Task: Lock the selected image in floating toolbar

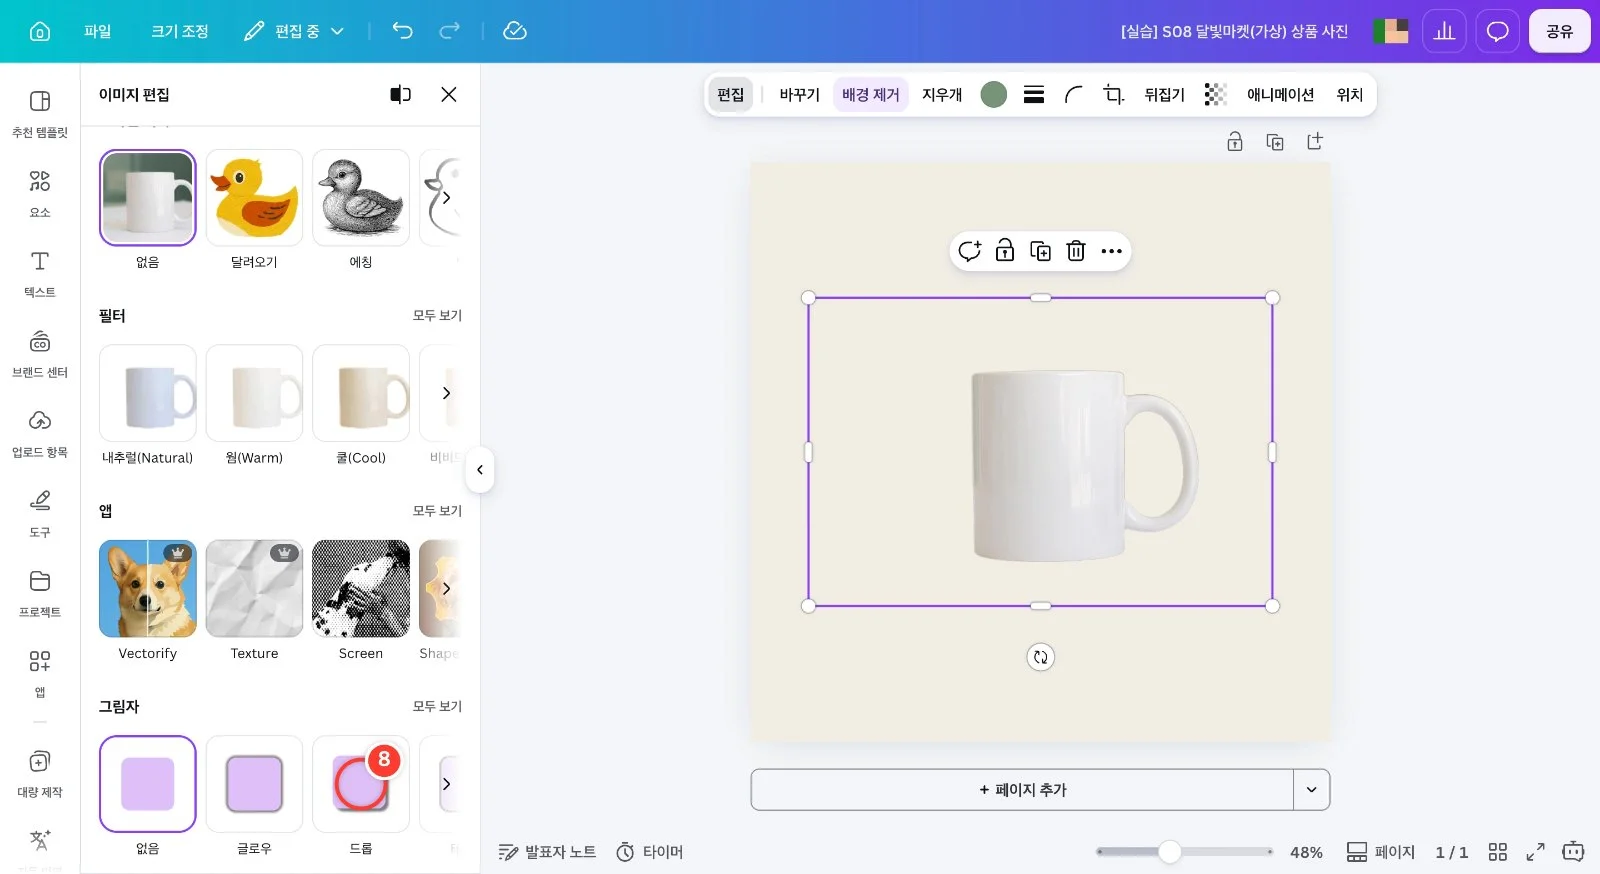Action: (x=1005, y=251)
